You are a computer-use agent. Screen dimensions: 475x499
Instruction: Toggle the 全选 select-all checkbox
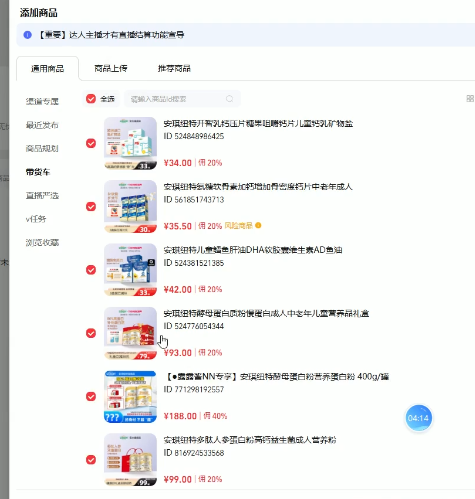(91, 99)
